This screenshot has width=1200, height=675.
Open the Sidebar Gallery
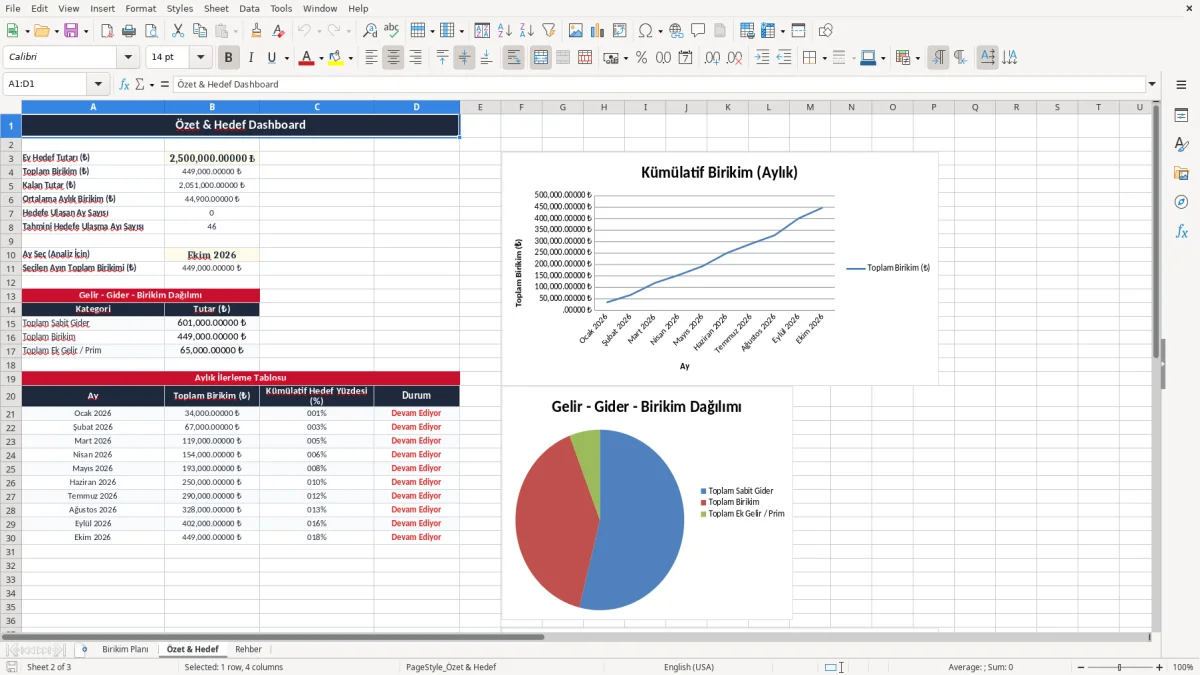[x=1181, y=174]
